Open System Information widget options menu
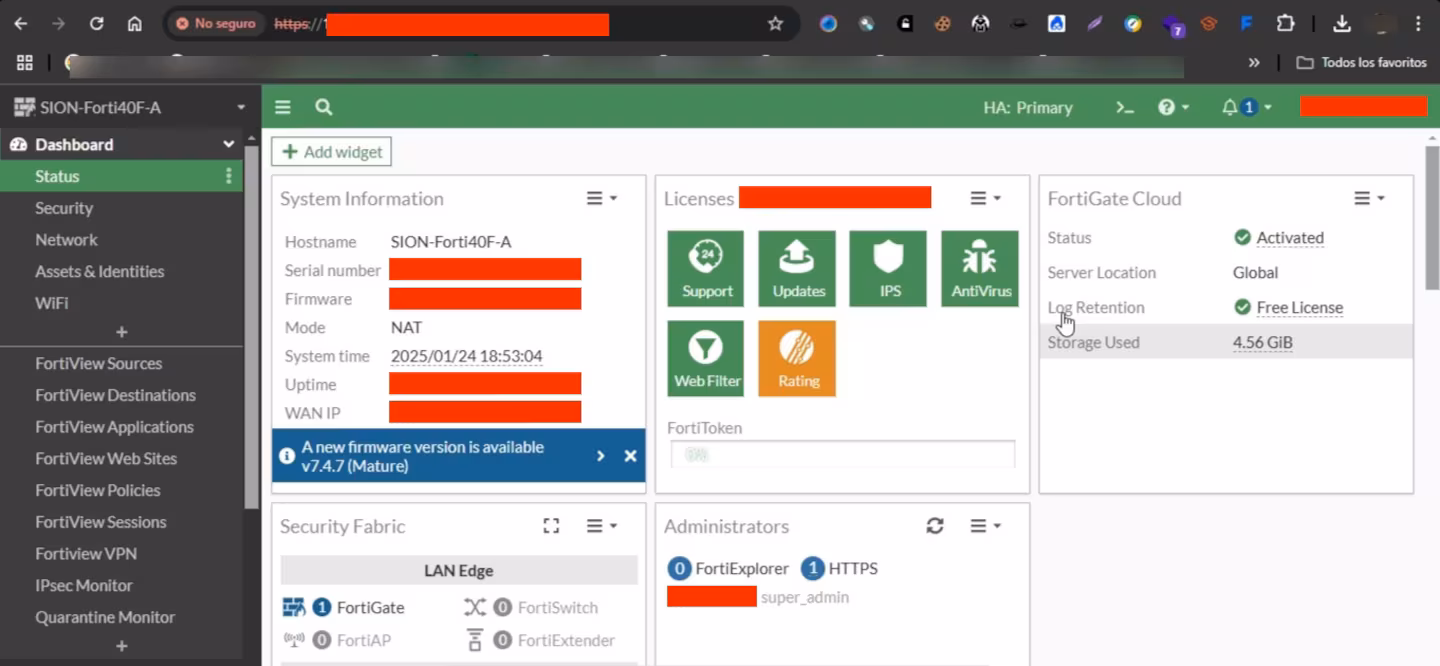The image size is (1440, 666). (x=601, y=199)
